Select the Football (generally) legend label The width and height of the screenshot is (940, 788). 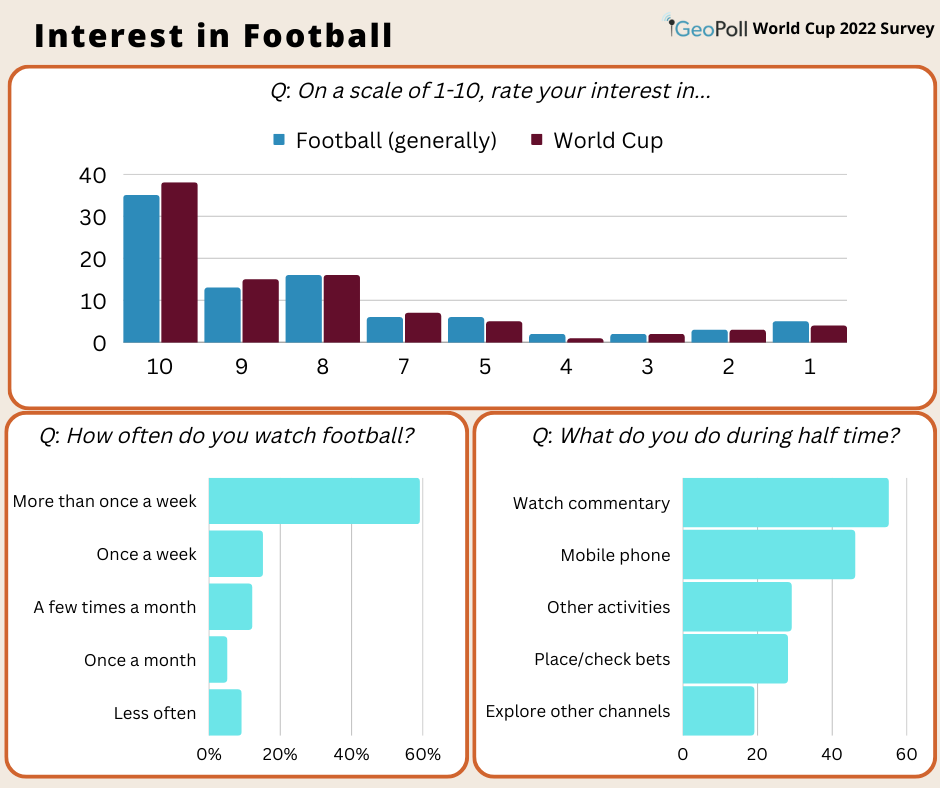point(396,140)
